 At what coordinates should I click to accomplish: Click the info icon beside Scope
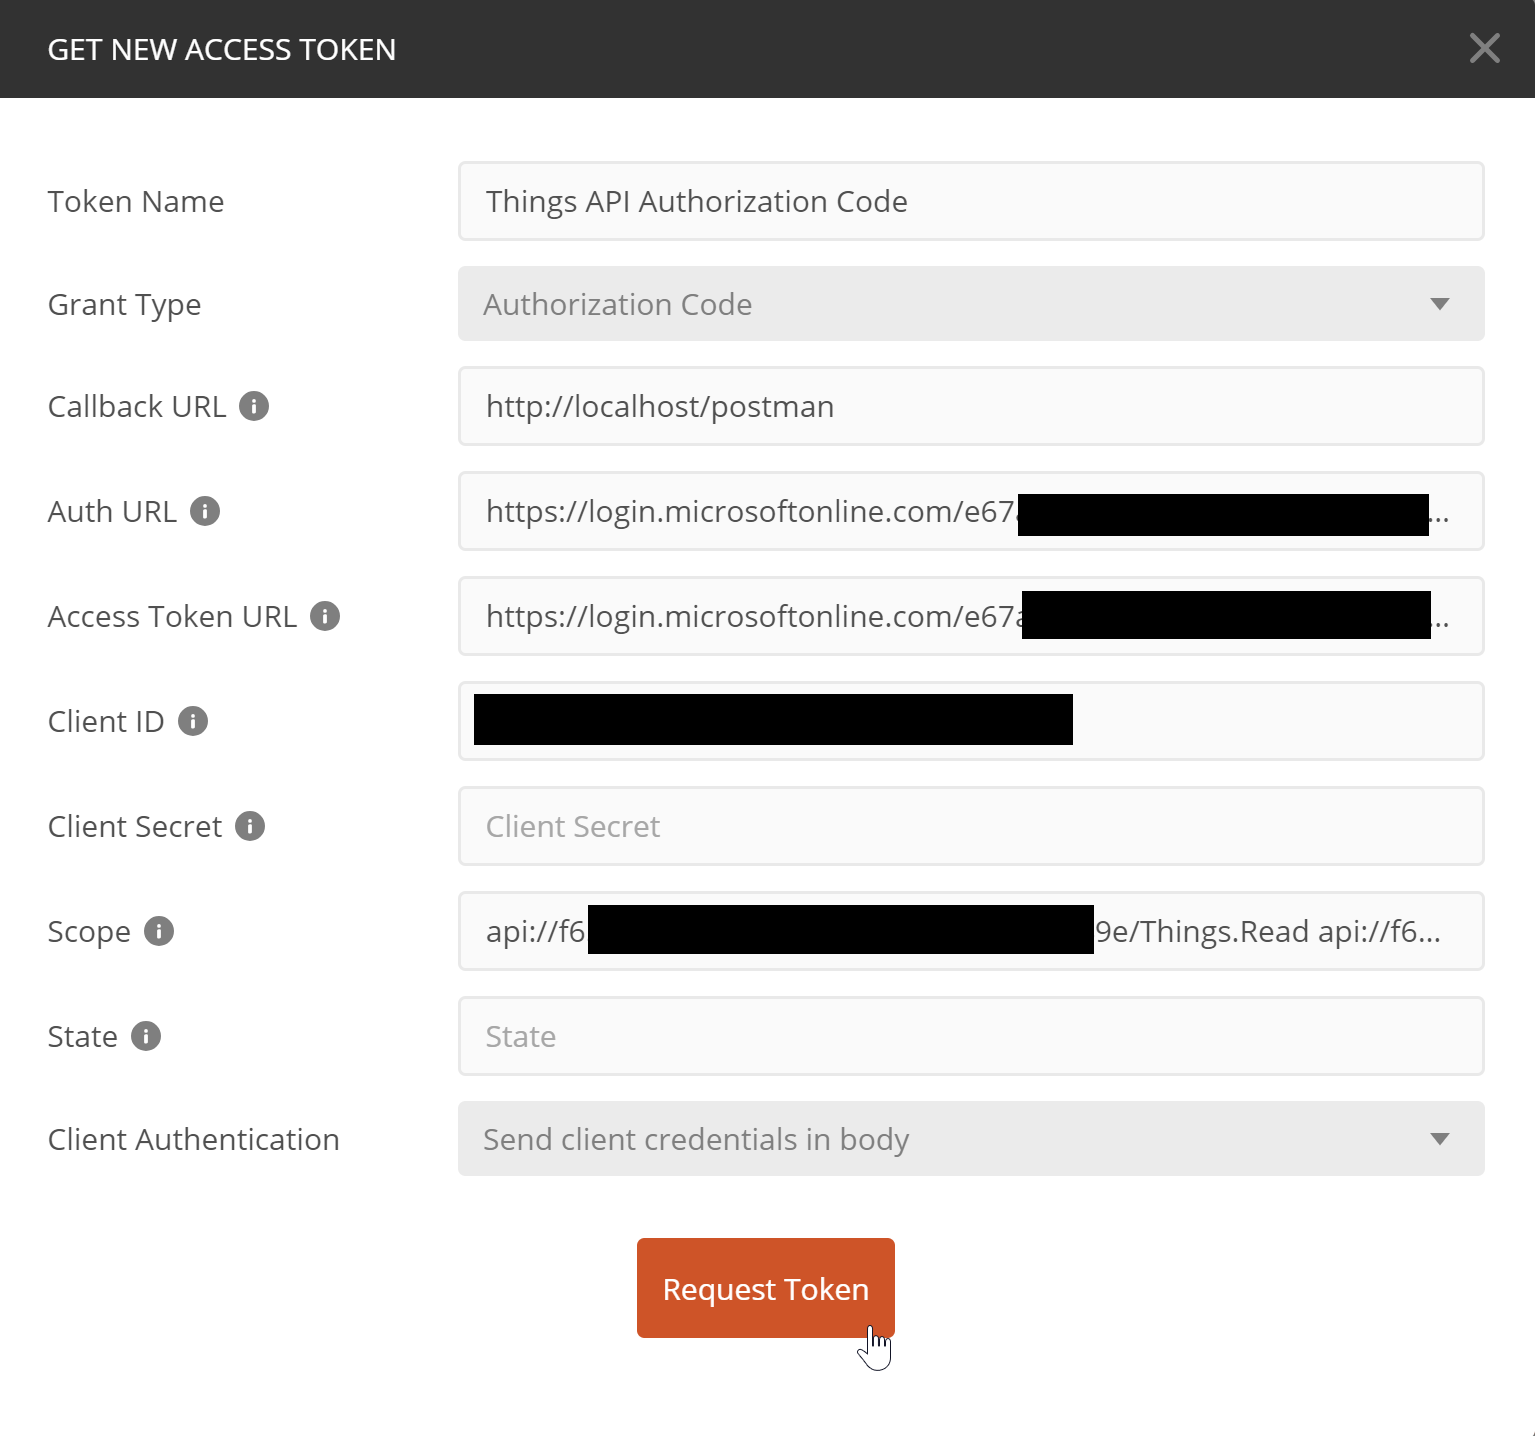click(160, 931)
